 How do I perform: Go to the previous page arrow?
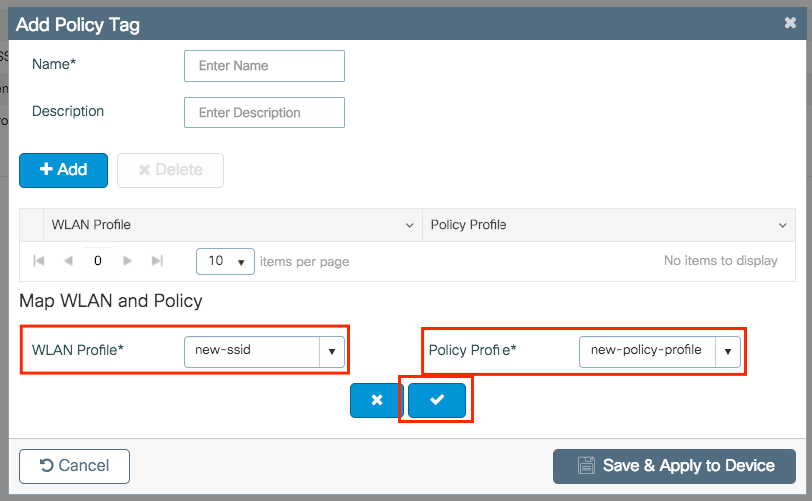point(68,261)
